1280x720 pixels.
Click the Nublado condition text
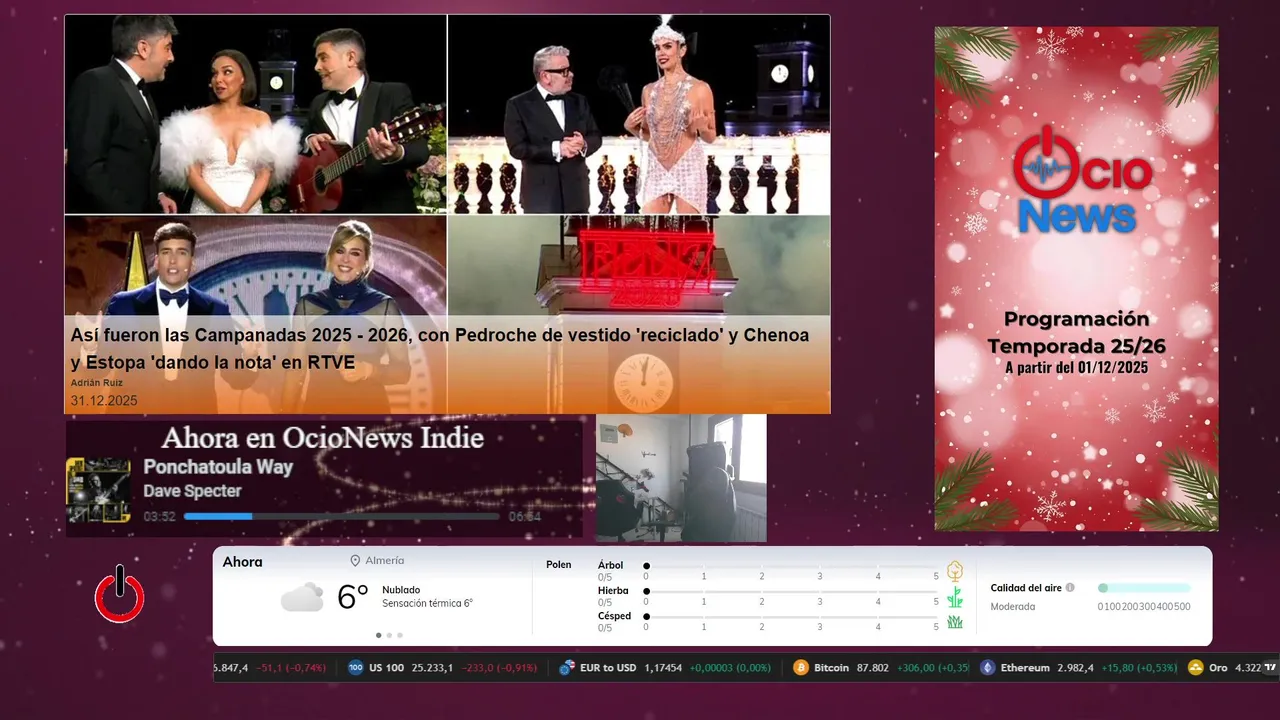[x=401, y=590]
